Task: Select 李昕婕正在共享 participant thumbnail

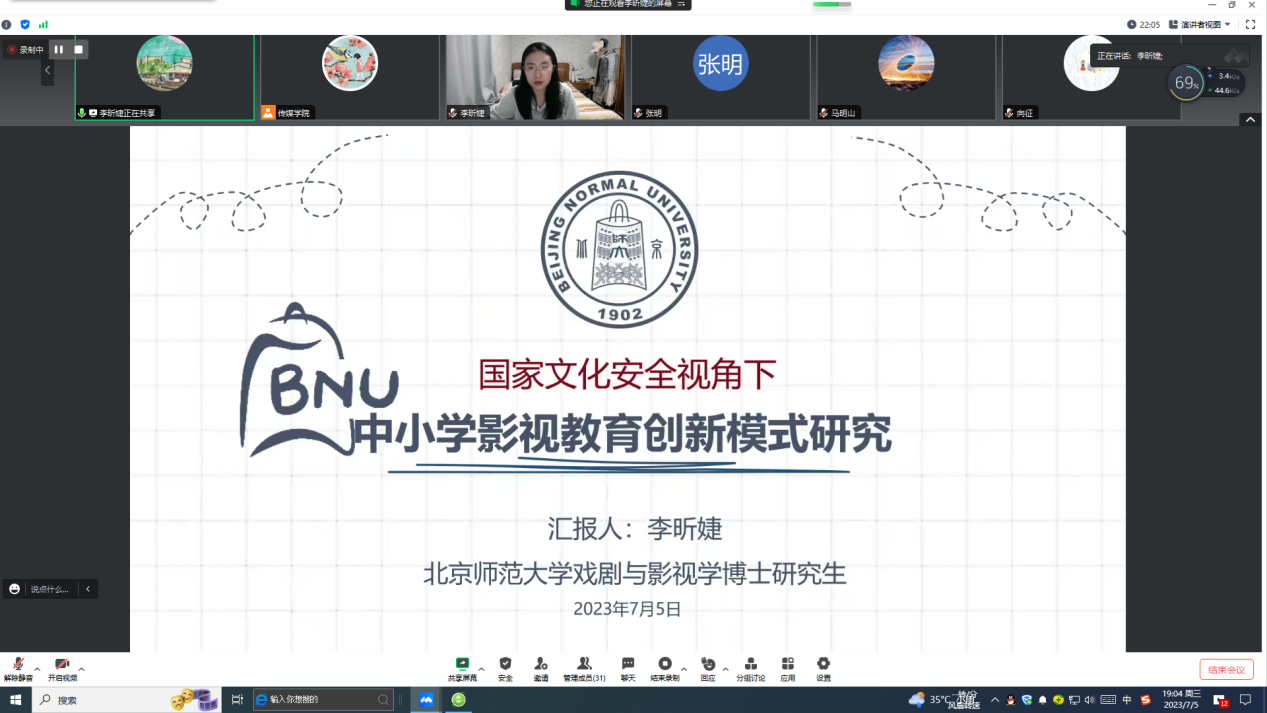Action: [x=165, y=78]
